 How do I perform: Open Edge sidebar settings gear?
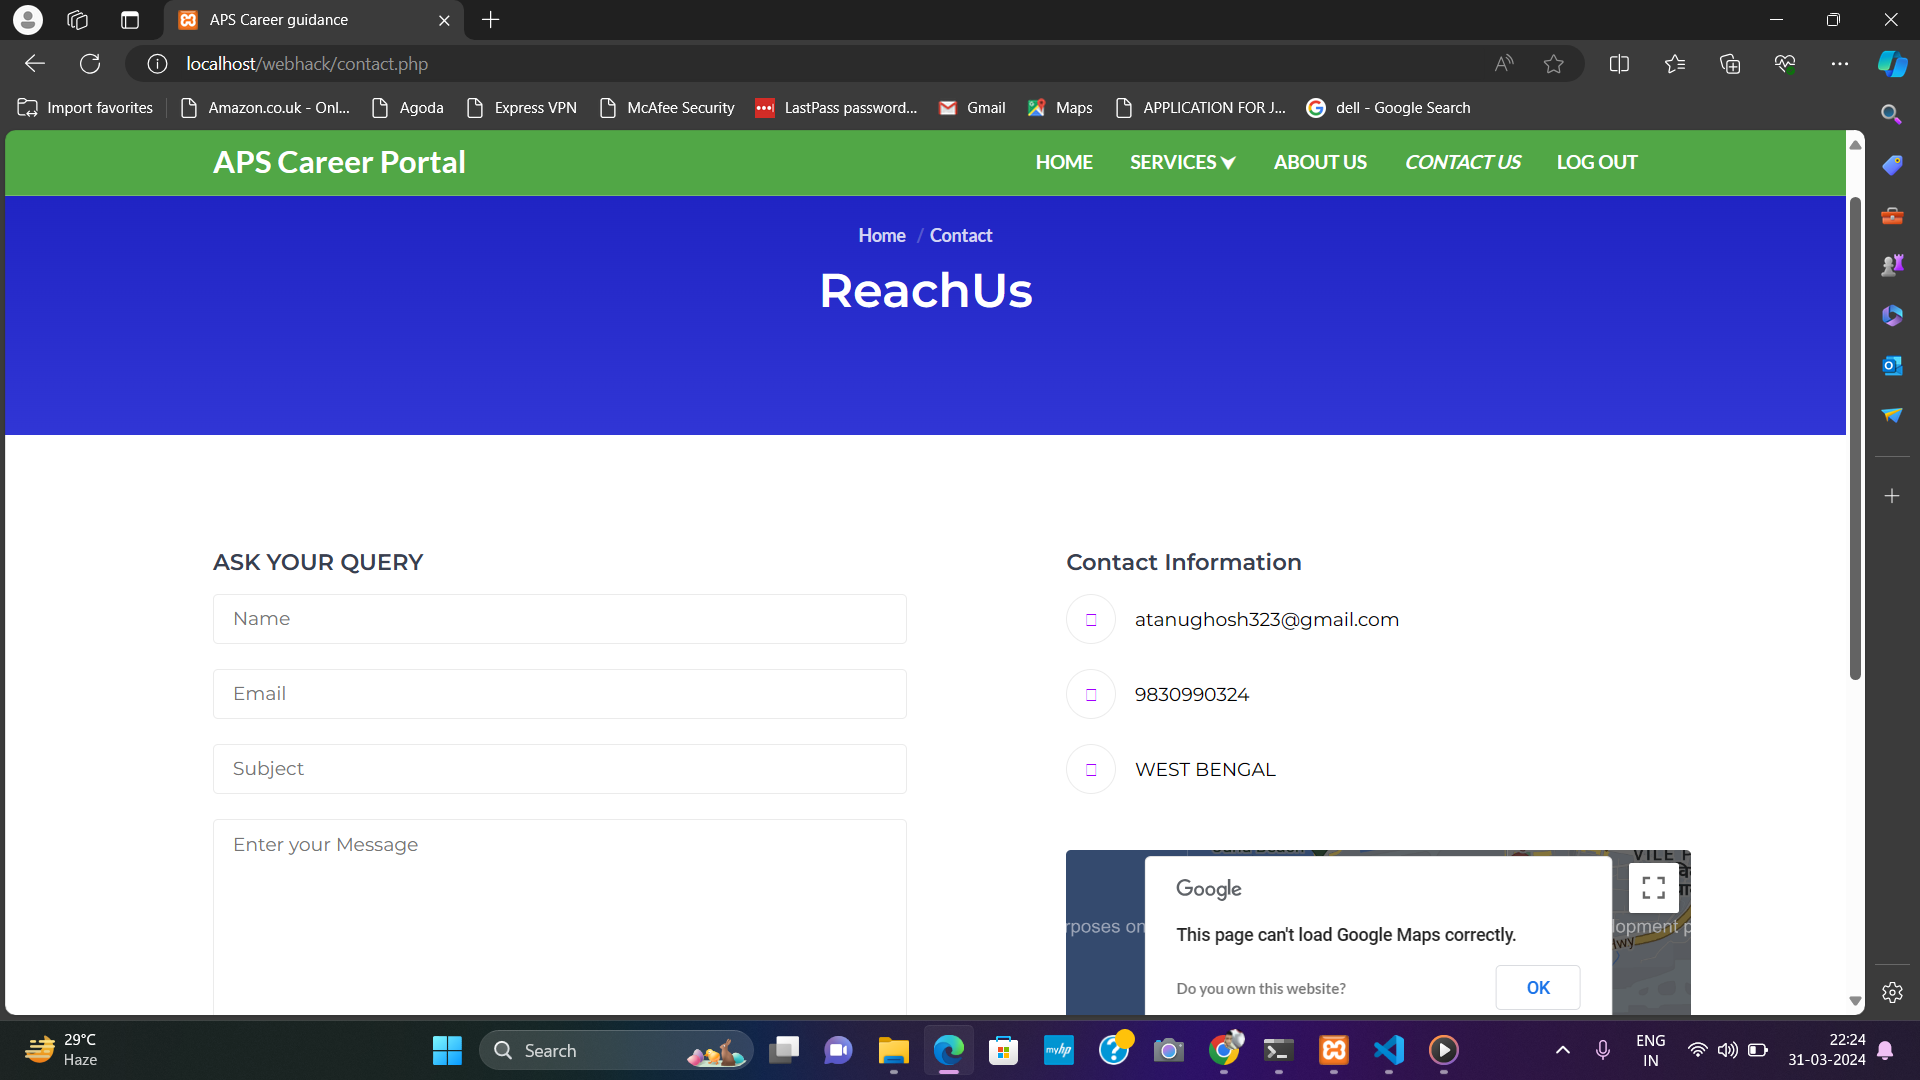coord(1891,993)
